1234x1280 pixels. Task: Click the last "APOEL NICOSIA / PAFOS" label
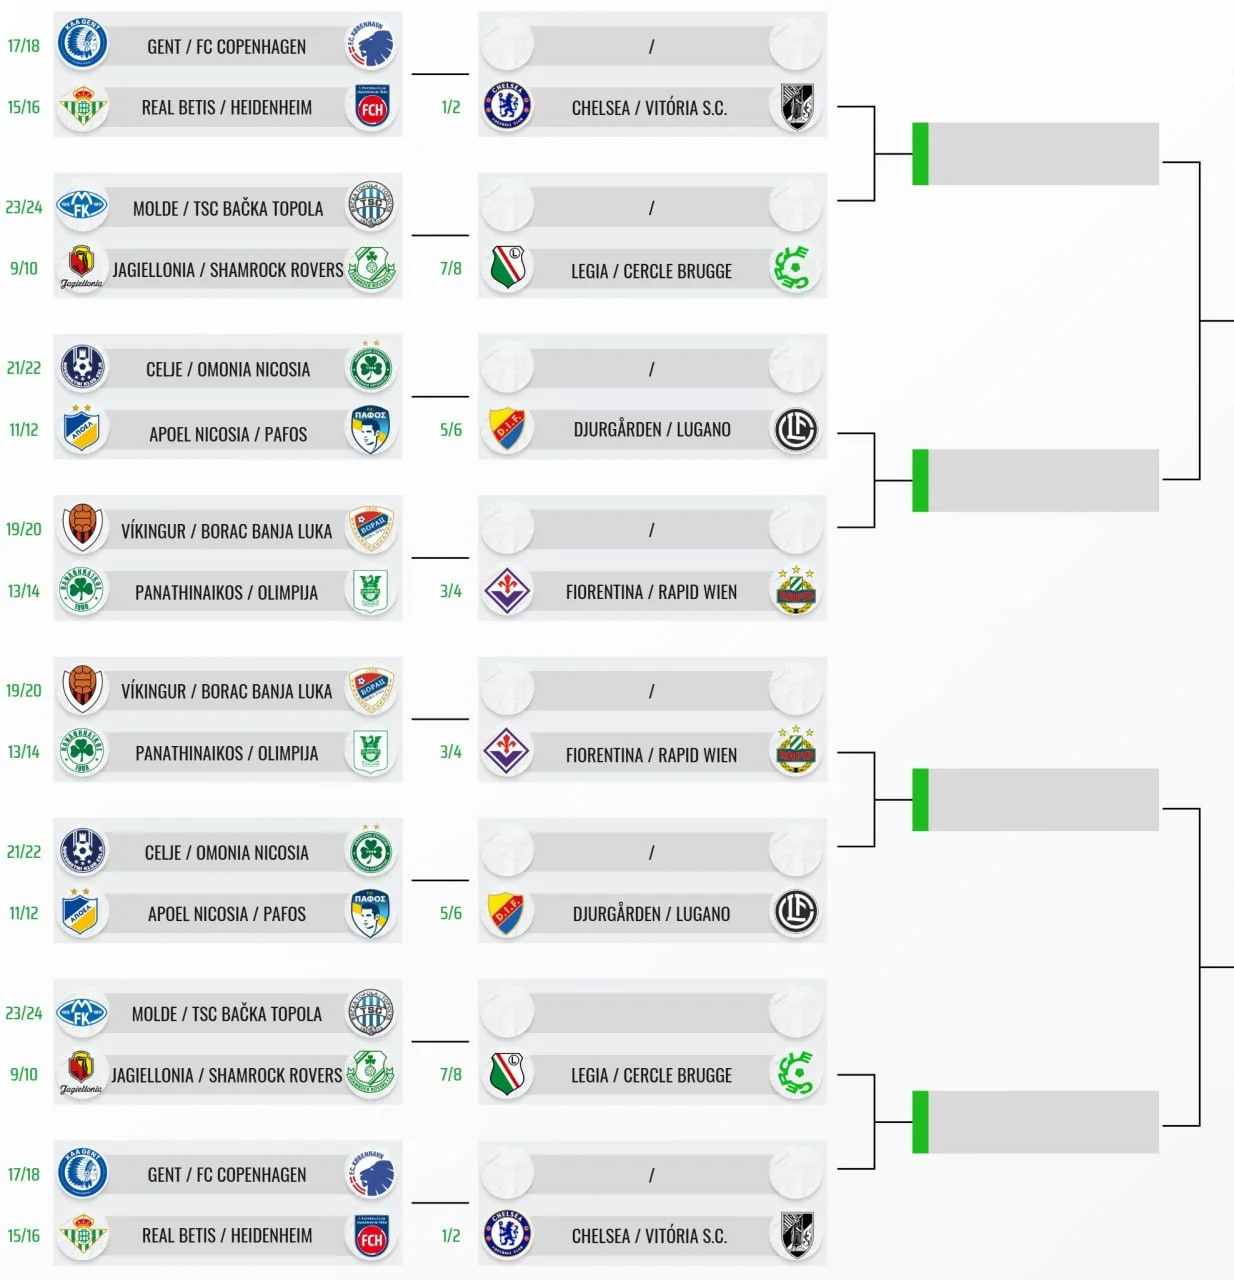(x=227, y=914)
